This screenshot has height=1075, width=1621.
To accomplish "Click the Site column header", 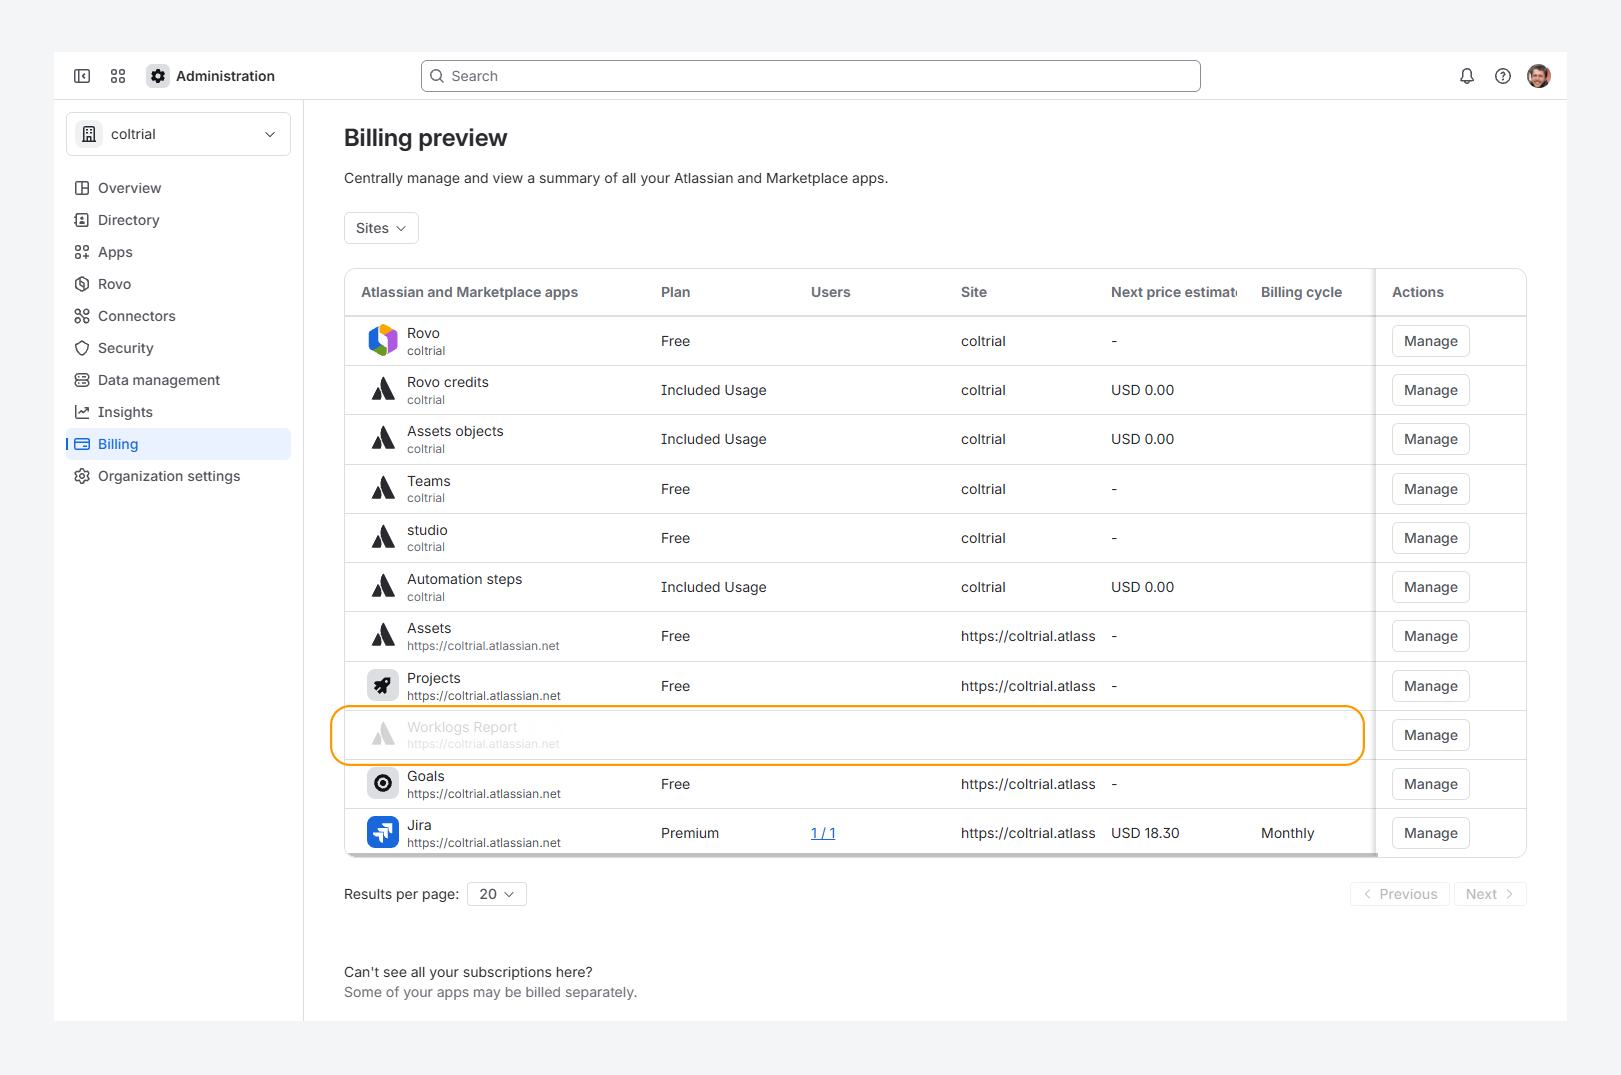I will (973, 292).
